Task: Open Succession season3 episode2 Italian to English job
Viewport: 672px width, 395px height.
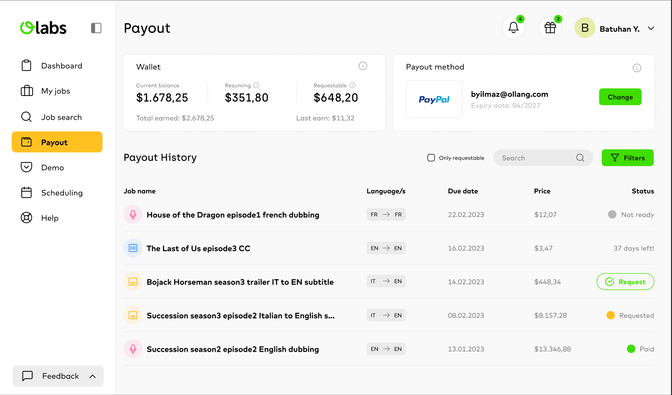Action: (x=241, y=315)
